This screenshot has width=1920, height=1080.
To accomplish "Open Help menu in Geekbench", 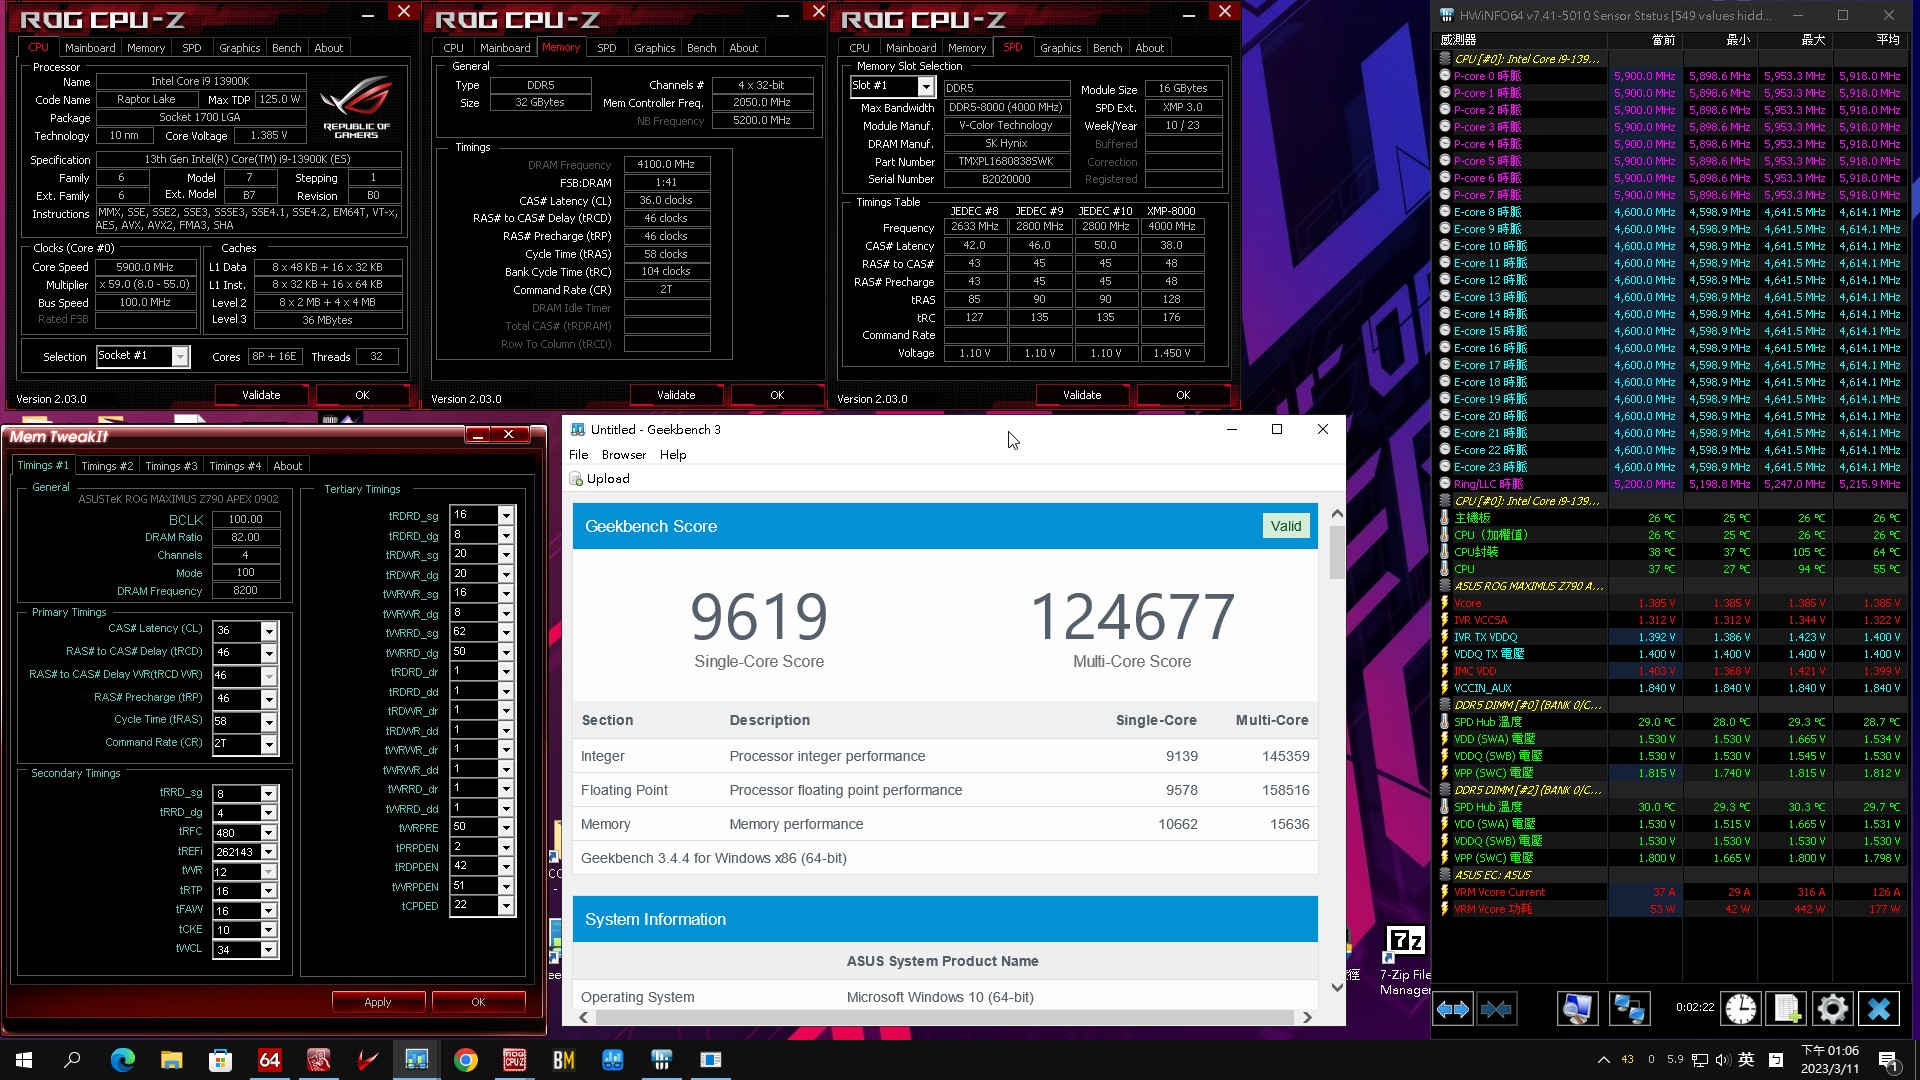I will (673, 455).
